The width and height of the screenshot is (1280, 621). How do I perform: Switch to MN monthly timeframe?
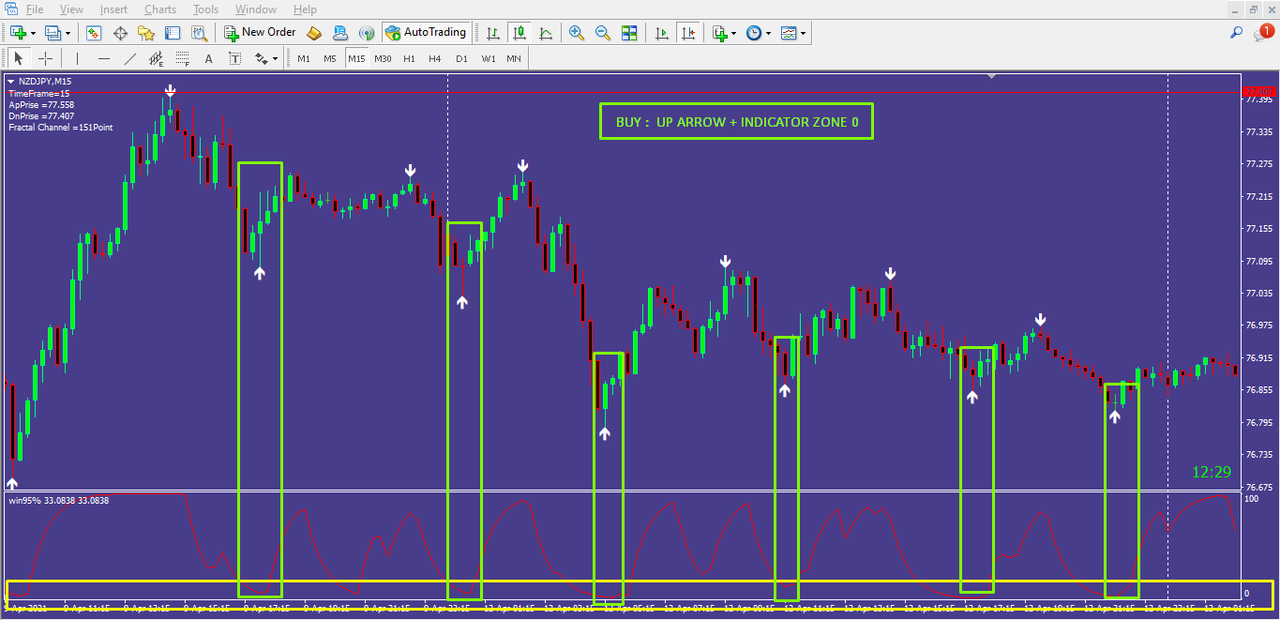point(513,58)
